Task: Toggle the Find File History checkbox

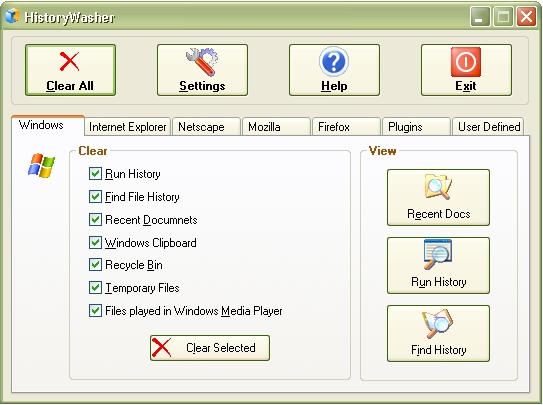Action: [95, 197]
